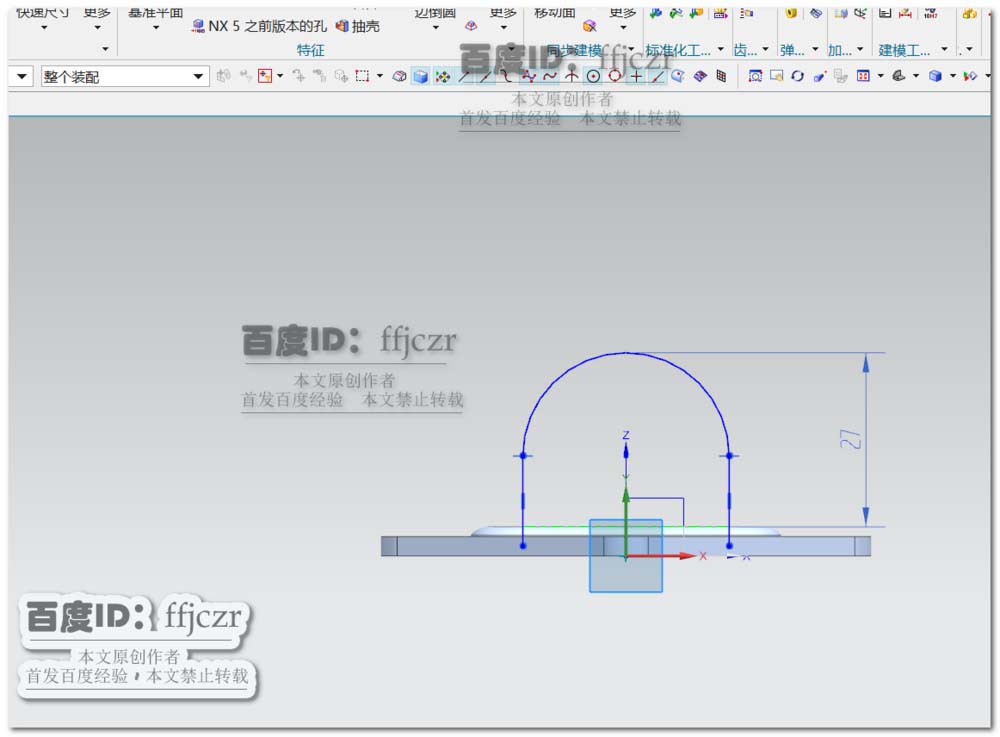Click the 27 dimension value in viewport
Viewport: 1000px width, 737px height.
[851, 439]
